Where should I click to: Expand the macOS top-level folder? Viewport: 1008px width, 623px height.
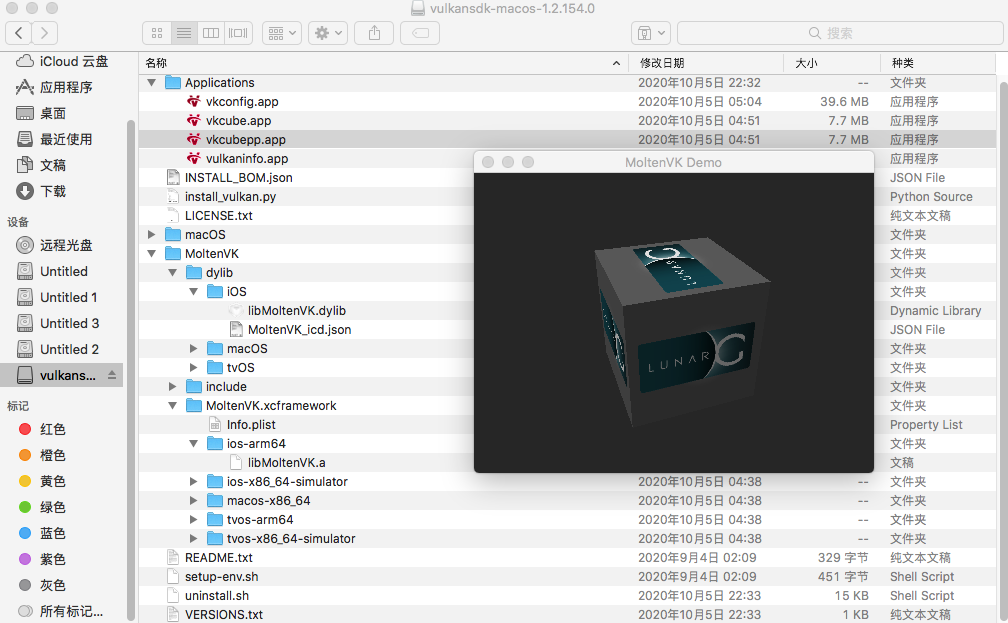pyautogui.click(x=152, y=235)
